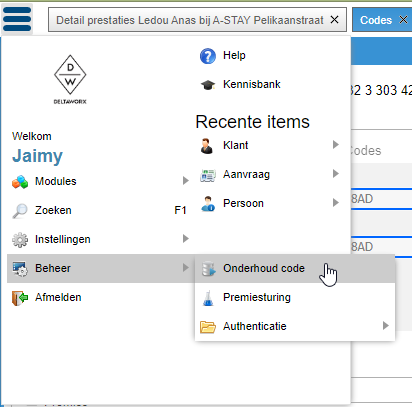Click the Afmelden door exit icon
The width and height of the screenshot is (412, 407).
[20, 298]
